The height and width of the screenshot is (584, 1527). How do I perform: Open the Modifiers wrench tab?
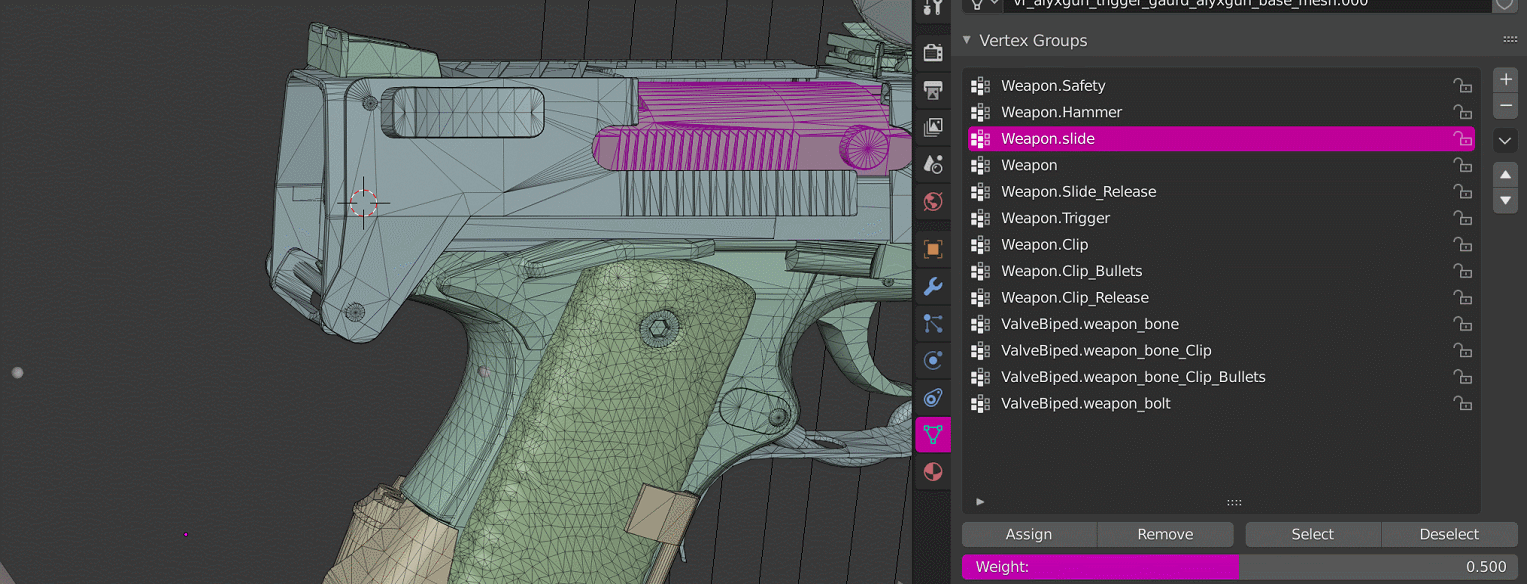(933, 287)
